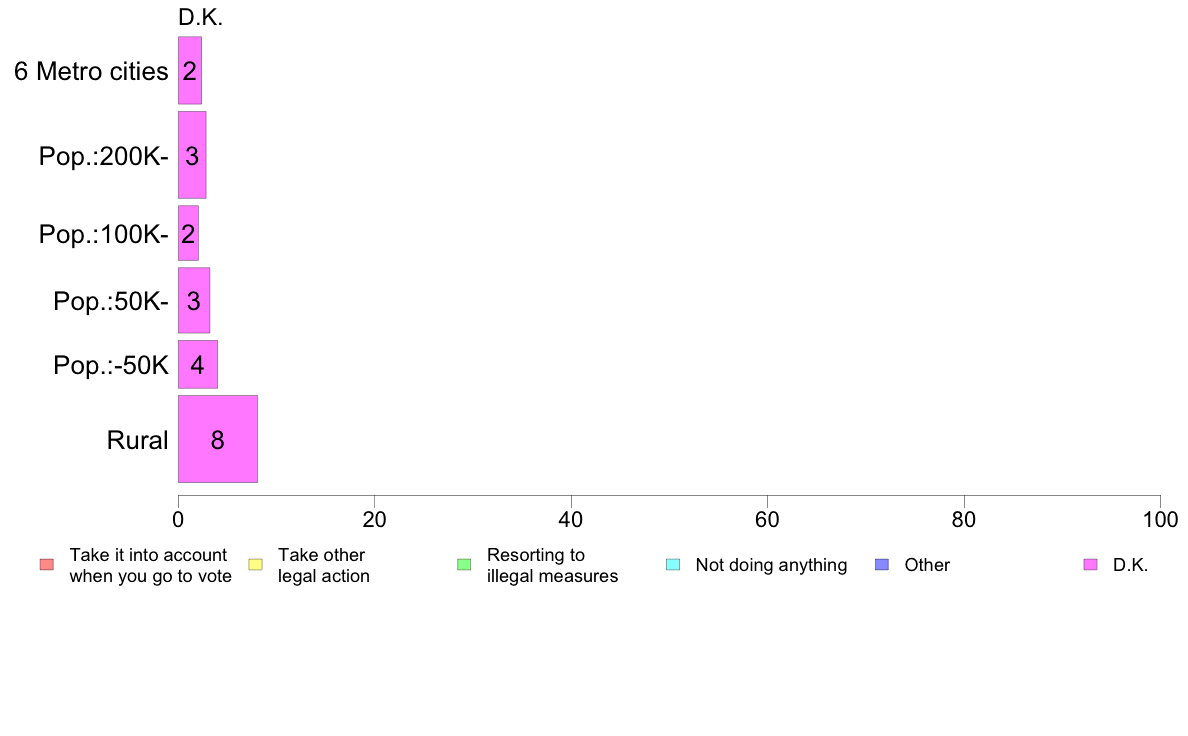The height and width of the screenshot is (736, 1188).
Task: Click the 'Take other legal action' legend text
Action: tap(324, 565)
